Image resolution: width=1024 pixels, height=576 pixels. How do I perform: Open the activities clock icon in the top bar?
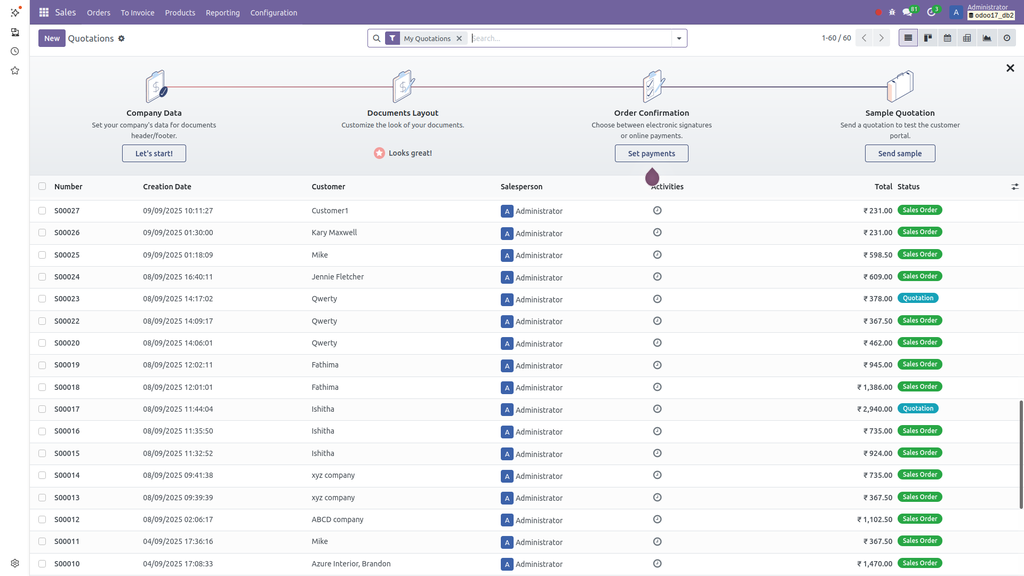click(931, 11)
